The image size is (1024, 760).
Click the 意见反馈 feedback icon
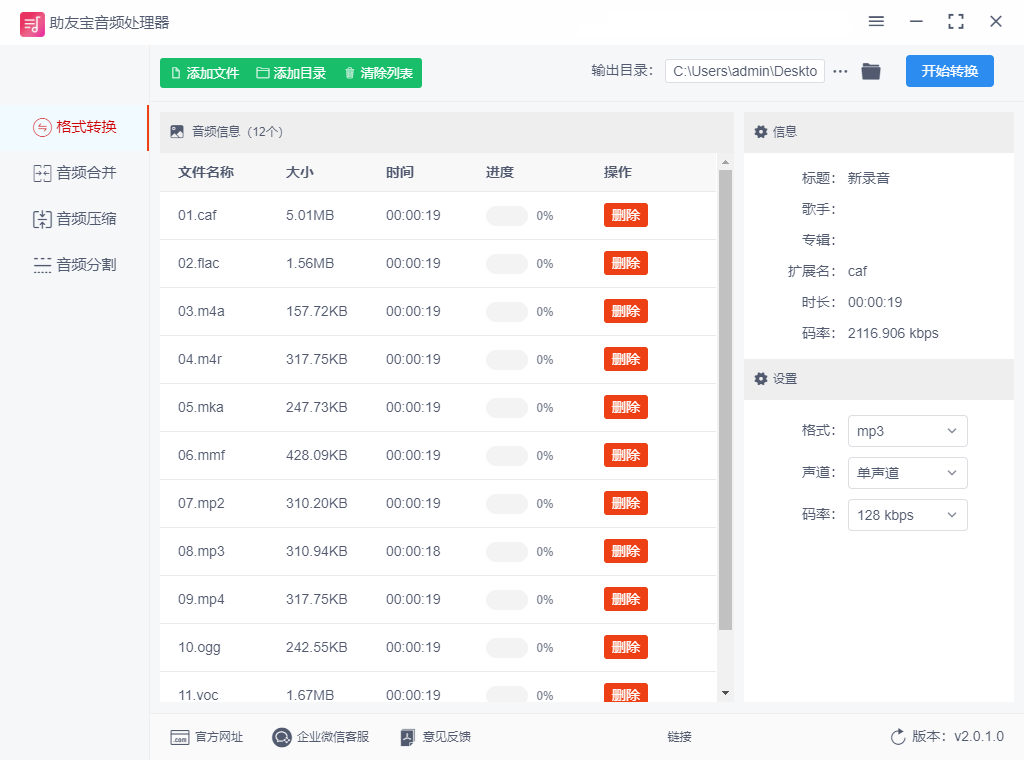click(x=407, y=736)
